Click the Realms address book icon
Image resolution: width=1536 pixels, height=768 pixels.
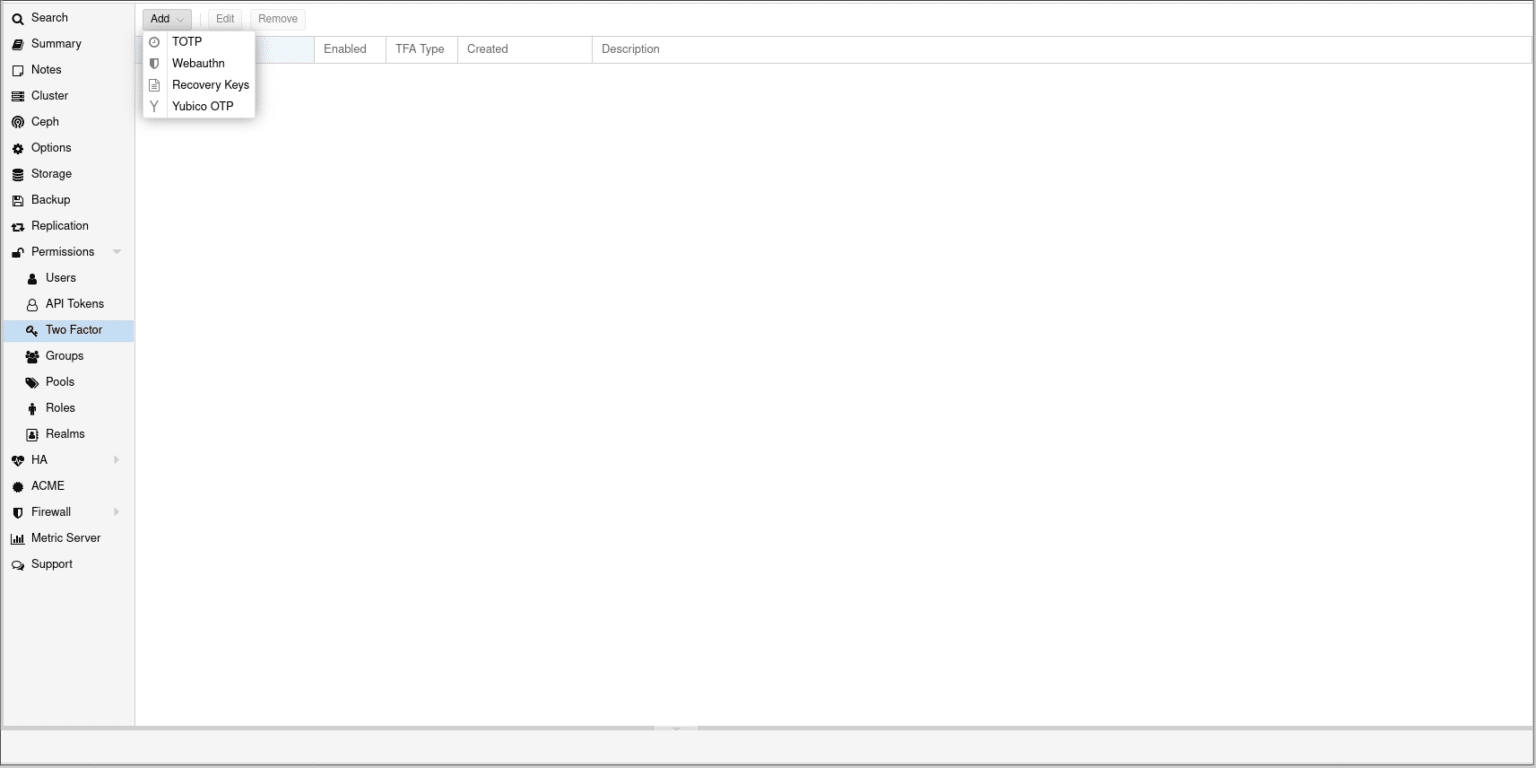32,434
